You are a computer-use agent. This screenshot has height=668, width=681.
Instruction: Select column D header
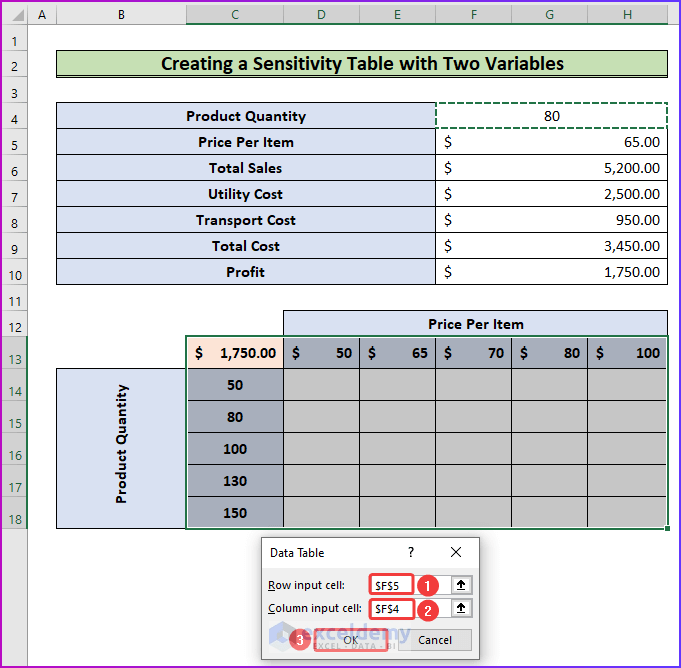(321, 15)
